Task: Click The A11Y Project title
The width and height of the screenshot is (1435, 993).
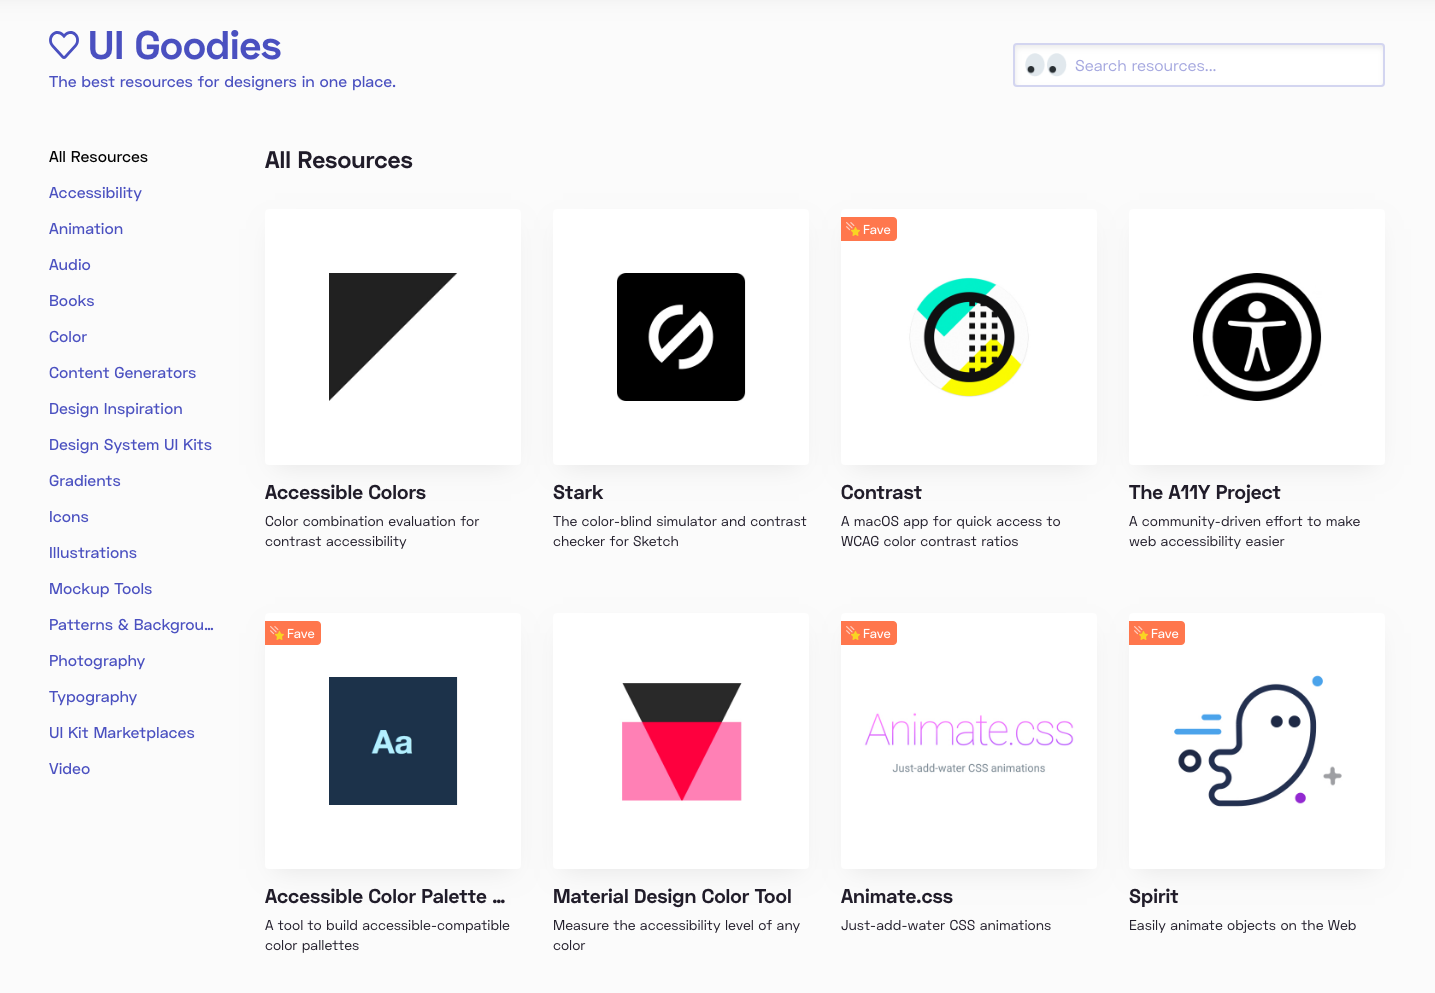Action: click(1204, 492)
